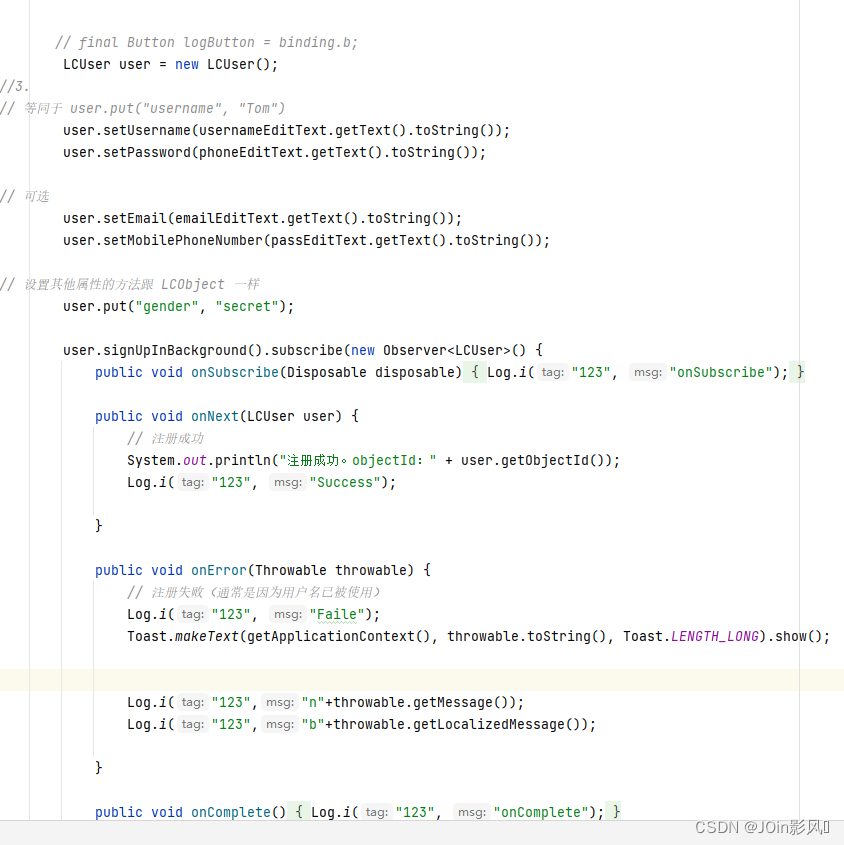The width and height of the screenshot is (844, 845).
Task: Click the .show() call
Action: (x=794, y=636)
